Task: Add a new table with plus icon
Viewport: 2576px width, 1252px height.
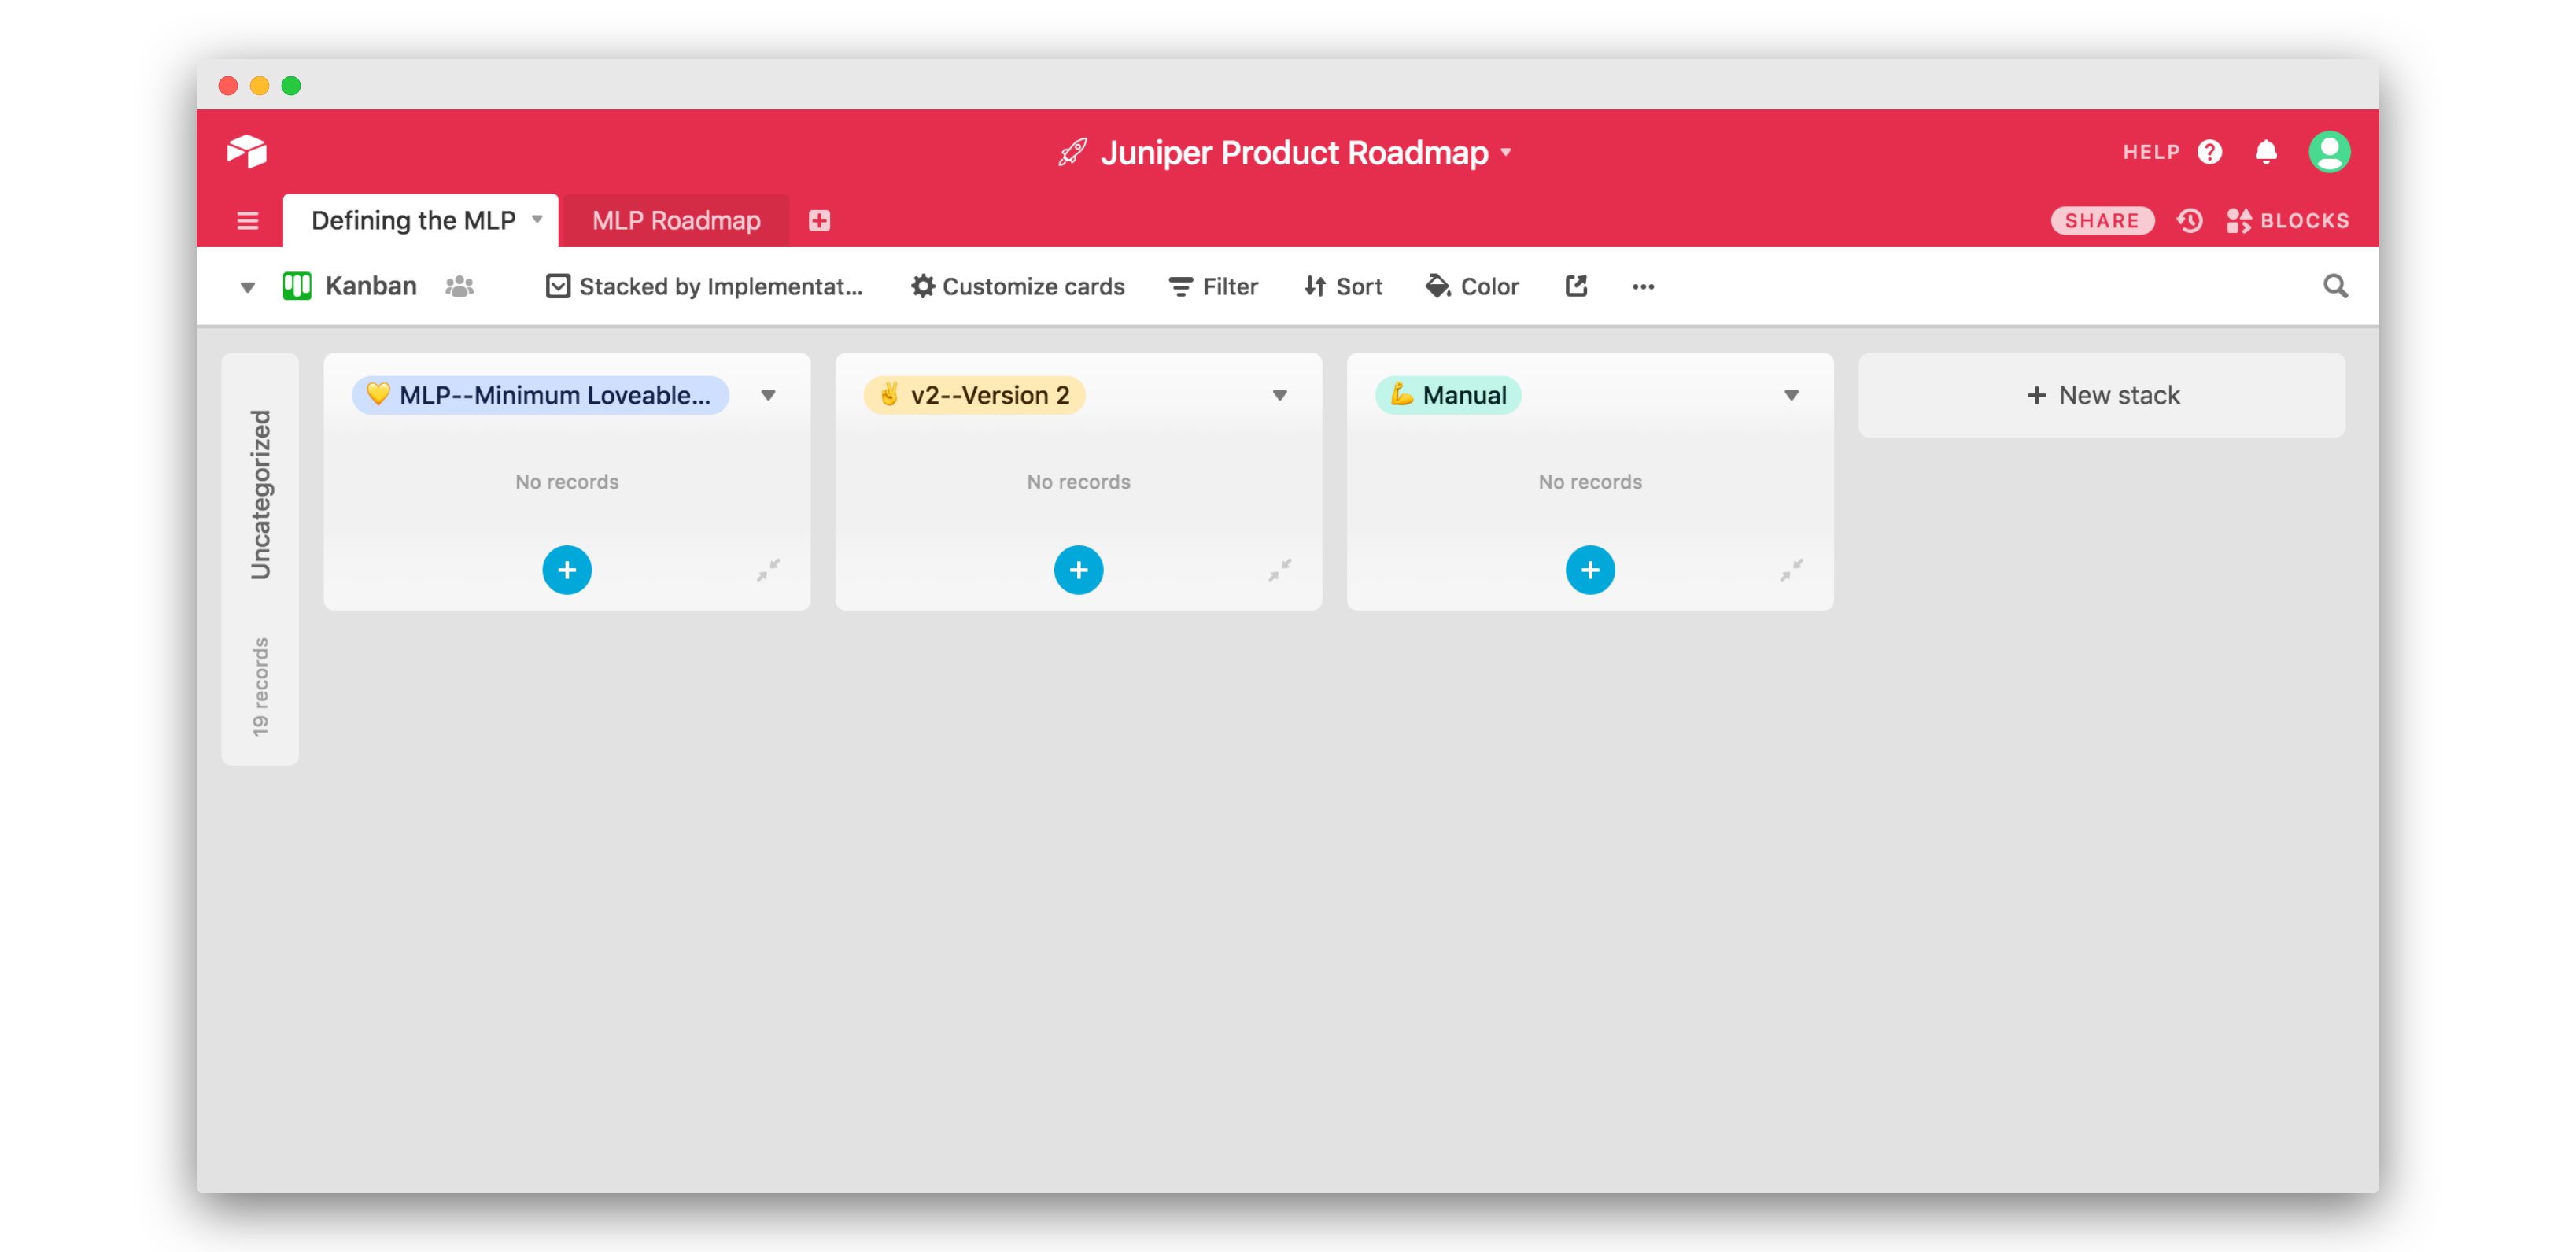Action: [819, 220]
